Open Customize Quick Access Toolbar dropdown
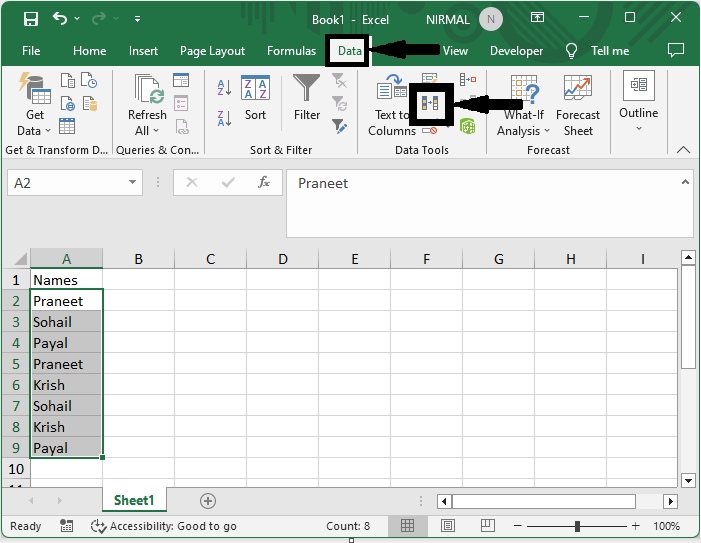This screenshot has width=701, height=543. coord(137,19)
